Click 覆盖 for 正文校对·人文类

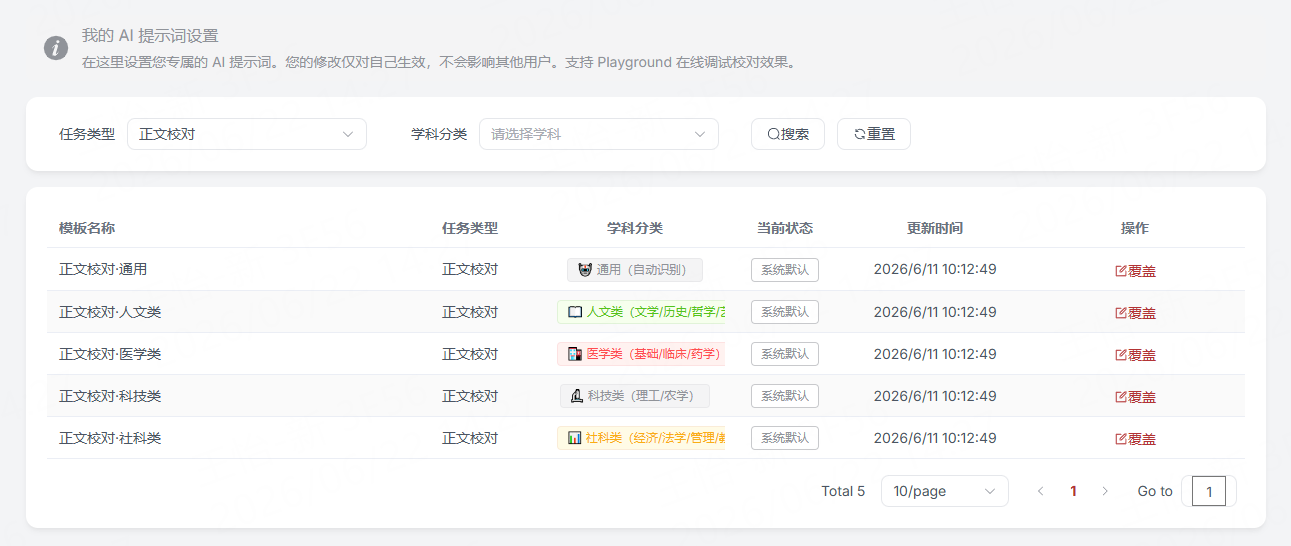coord(1135,313)
